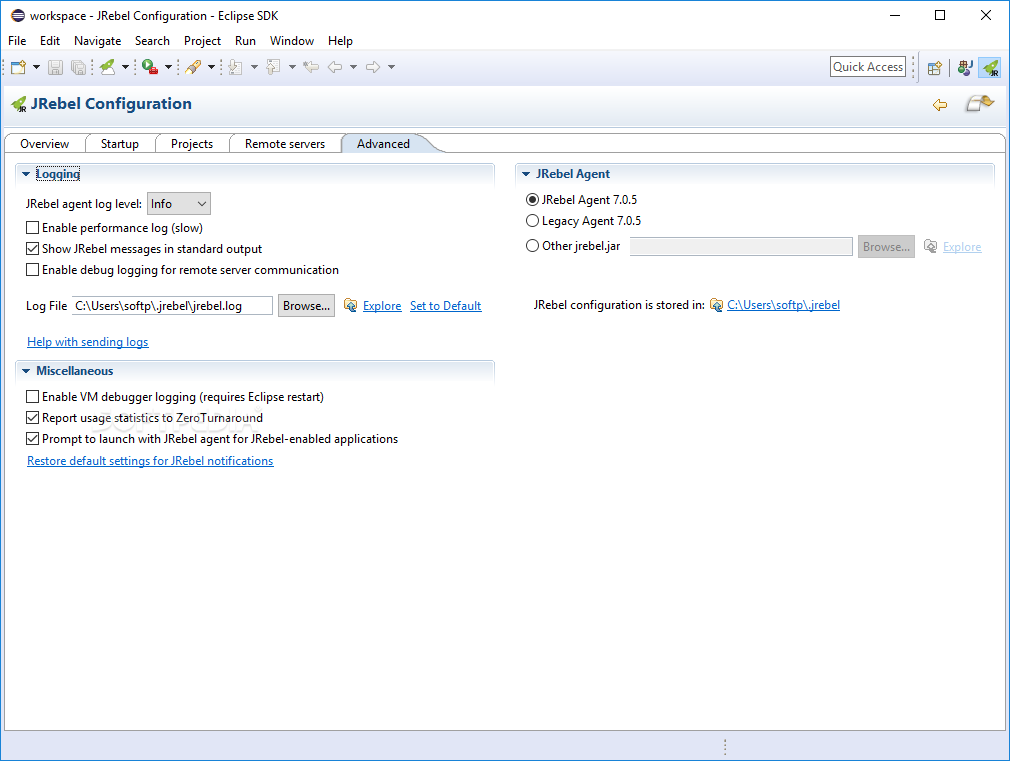Screen dimensions: 1010x761
Task: Click the folder icon beside Log File Explore
Action: coord(350,305)
